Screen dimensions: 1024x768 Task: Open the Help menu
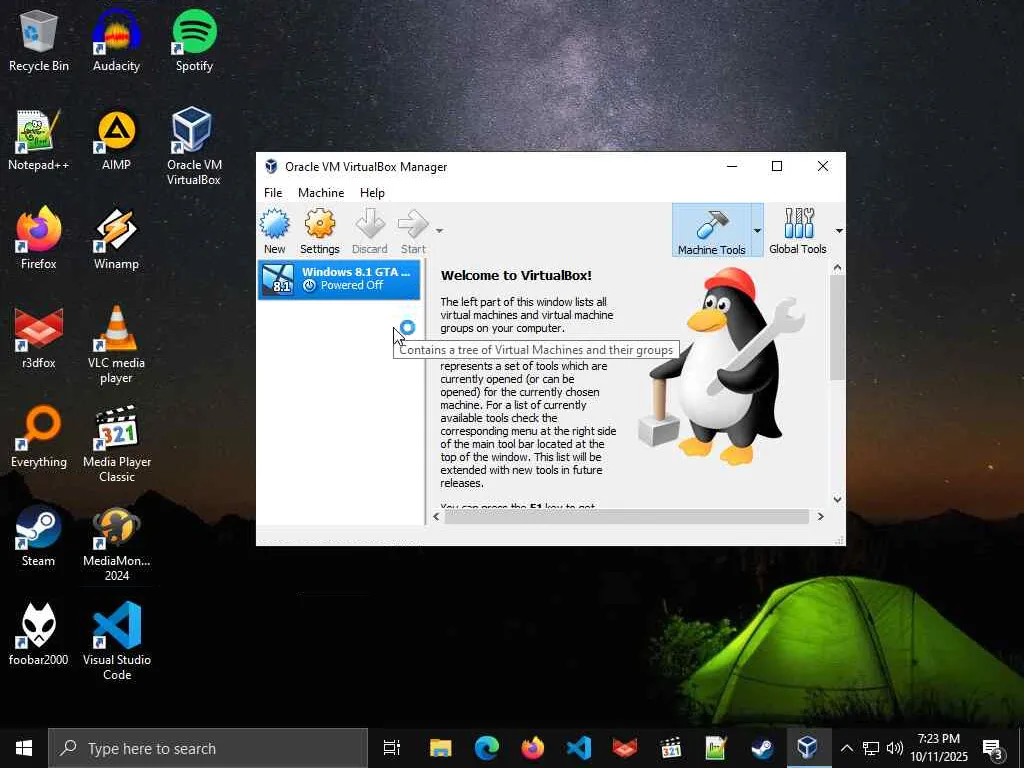click(372, 193)
